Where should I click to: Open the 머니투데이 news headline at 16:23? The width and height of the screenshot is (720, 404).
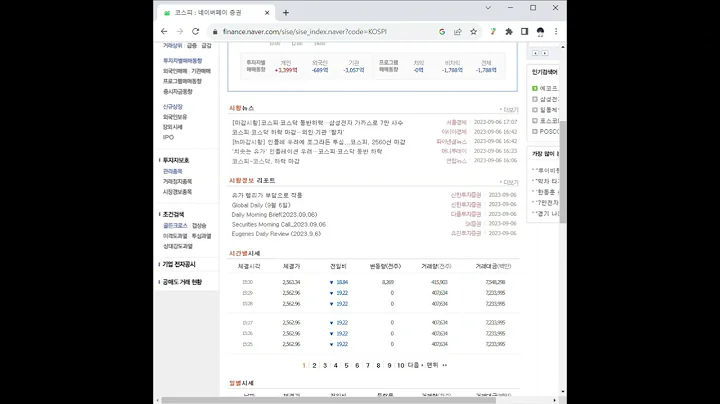[x=307, y=152]
